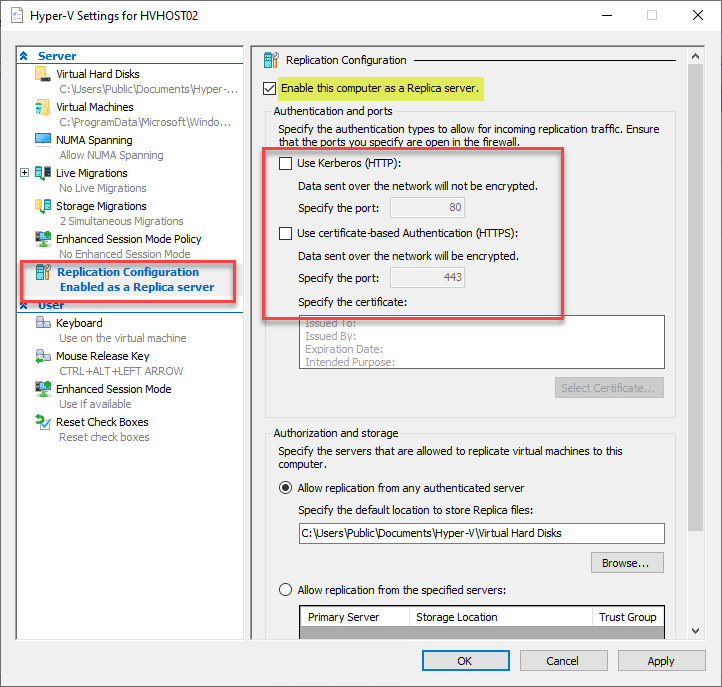Click the Virtual Machines icon
Image resolution: width=722 pixels, height=687 pixels.
pyautogui.click(x=43, y=107)
